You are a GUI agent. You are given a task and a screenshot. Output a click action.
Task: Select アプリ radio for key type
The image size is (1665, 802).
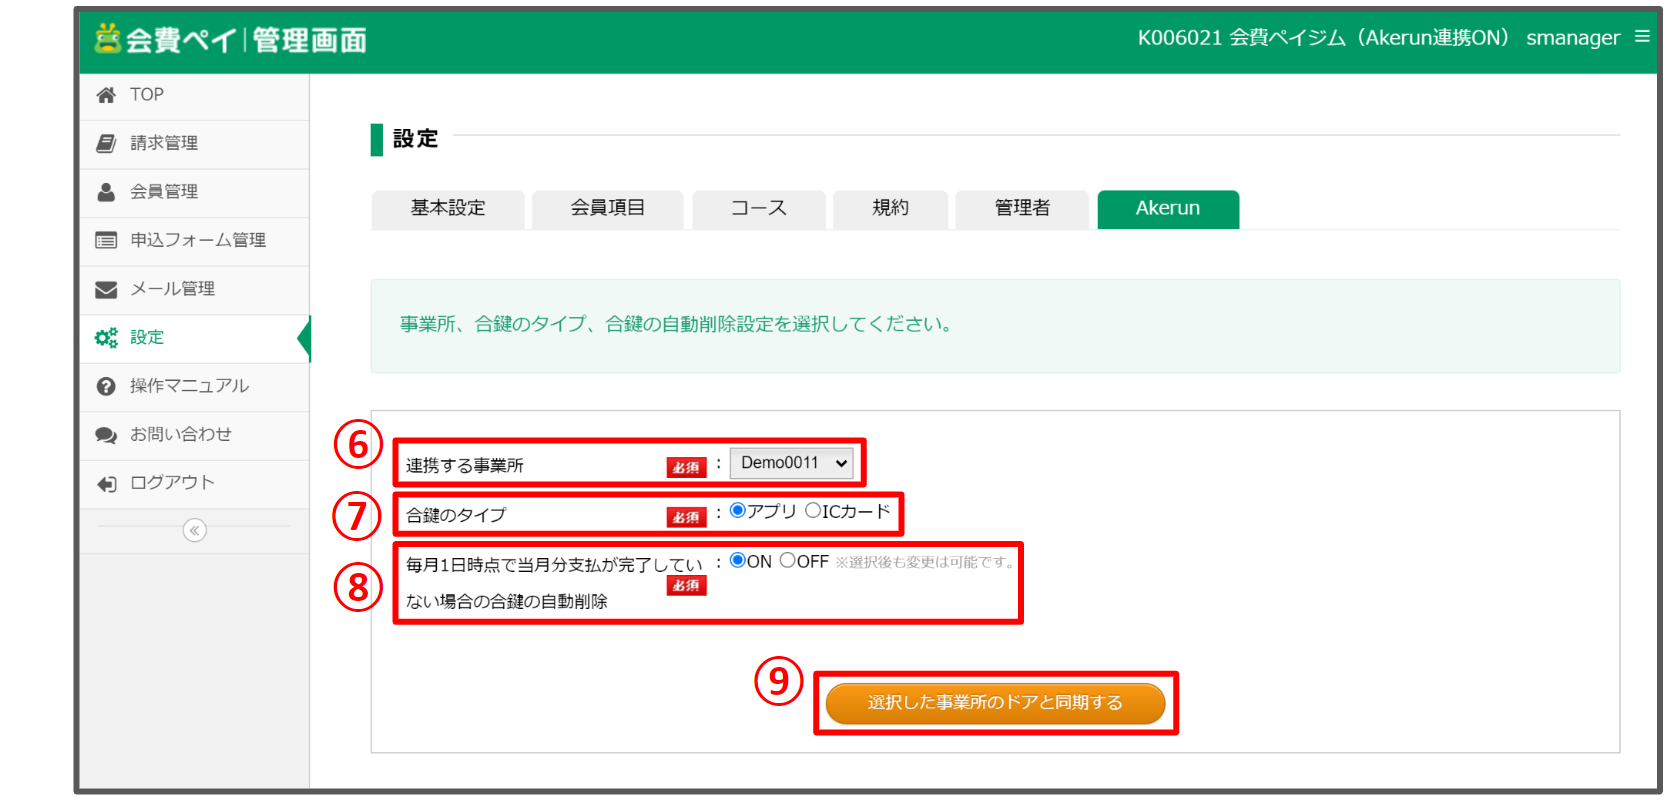(x=738, y=511)
